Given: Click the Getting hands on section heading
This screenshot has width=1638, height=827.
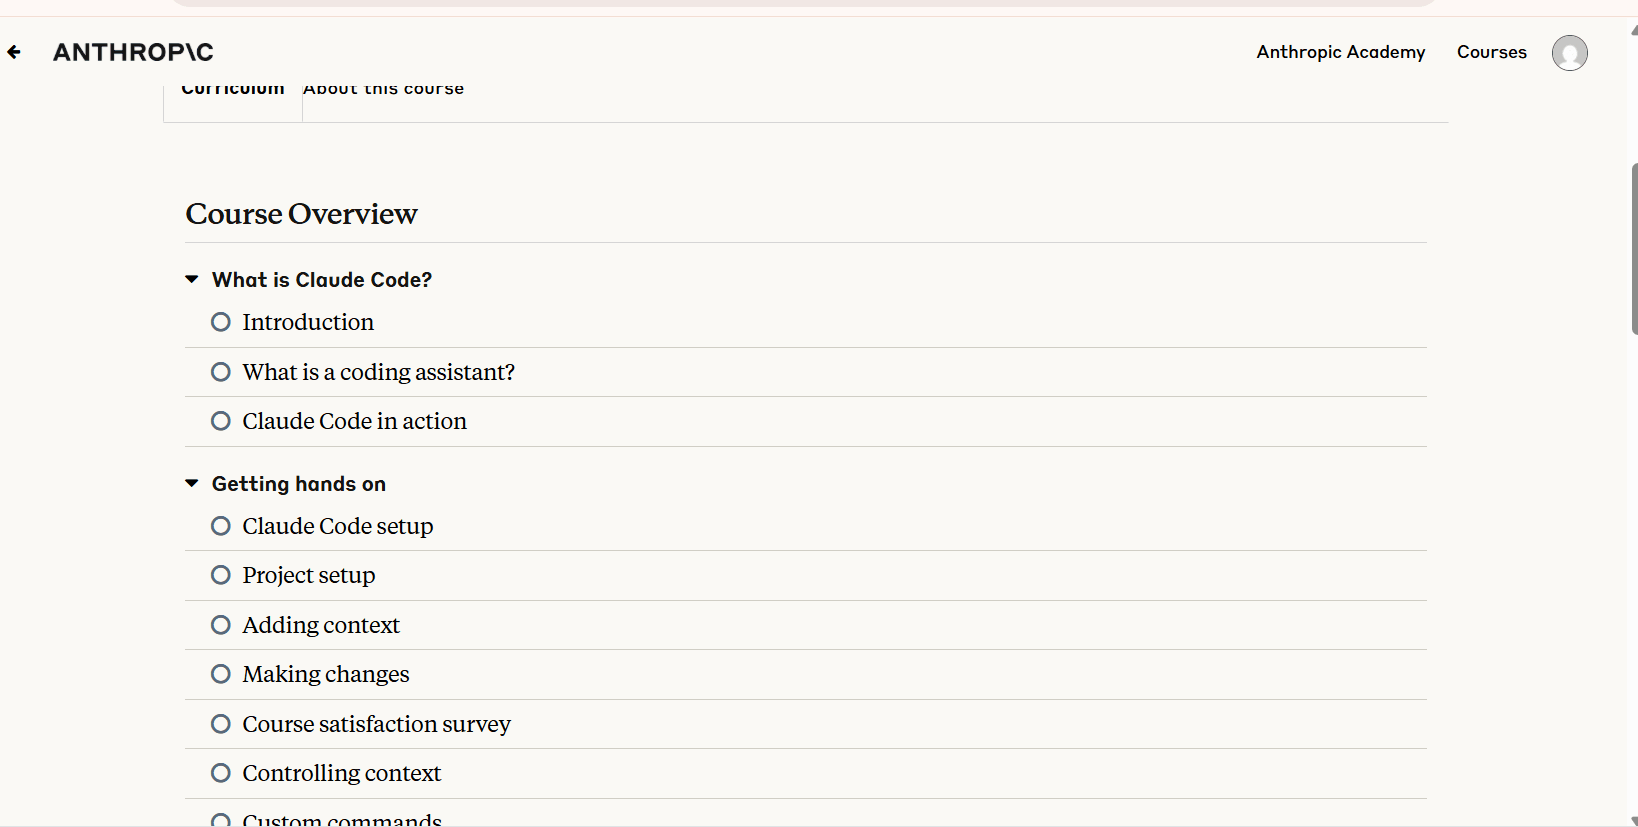Looking at the screenshot, I should [x=299, y=484].
